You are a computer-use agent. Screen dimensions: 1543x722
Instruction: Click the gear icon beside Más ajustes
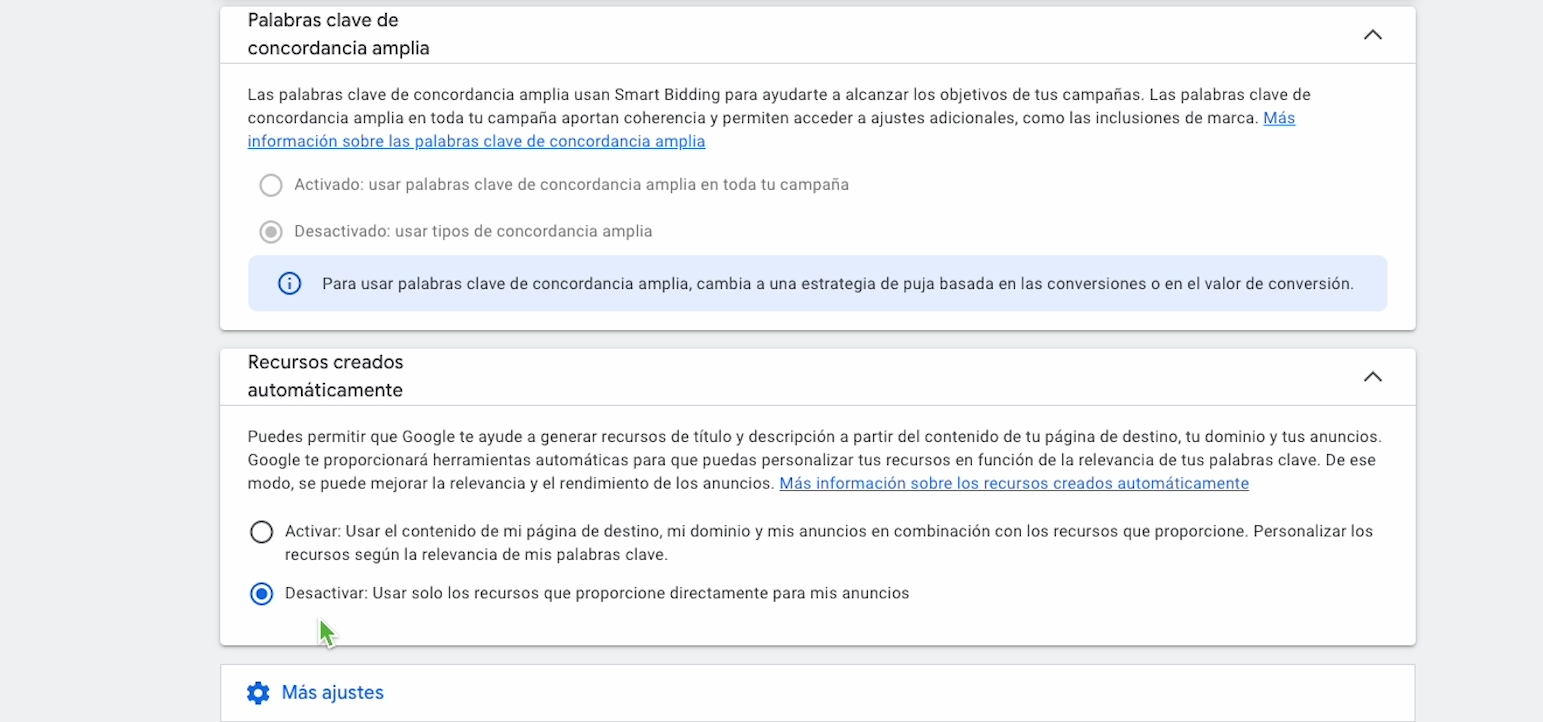tap(258, 693)
